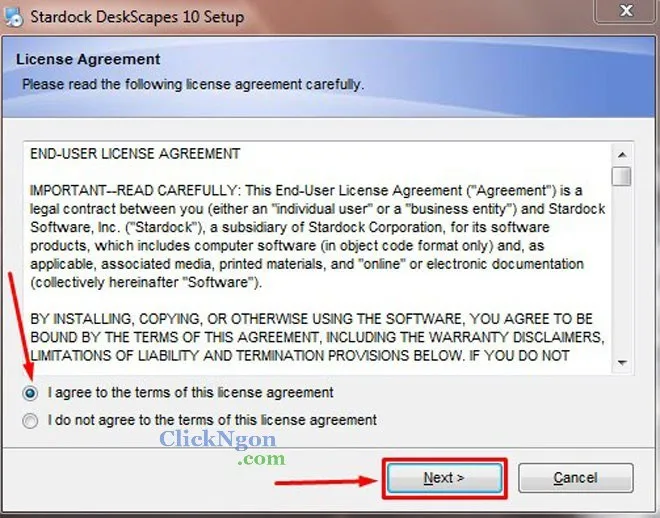
Task: Click the license text scrollbar thumb
Action: 622,176
